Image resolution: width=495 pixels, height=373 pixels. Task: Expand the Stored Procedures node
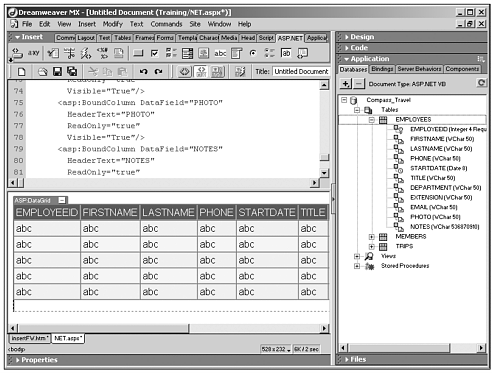pos(357,266)
